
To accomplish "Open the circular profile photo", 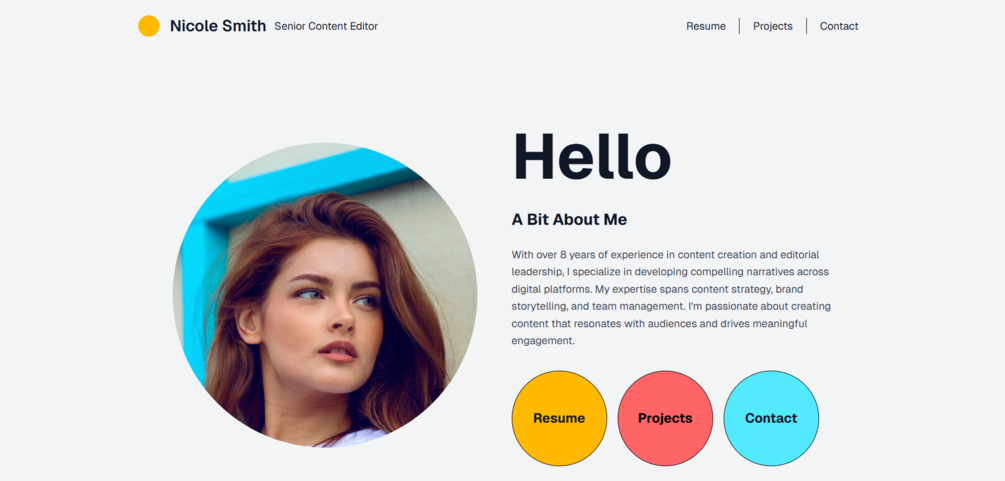I will (325, 294).
